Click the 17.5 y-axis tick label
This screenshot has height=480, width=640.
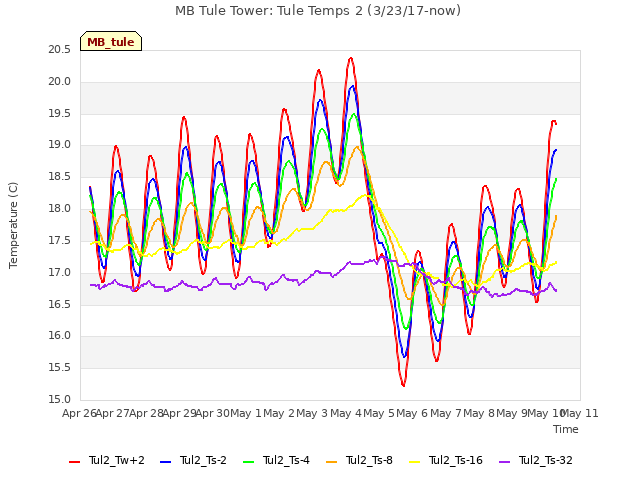click(x=60, y=240)
